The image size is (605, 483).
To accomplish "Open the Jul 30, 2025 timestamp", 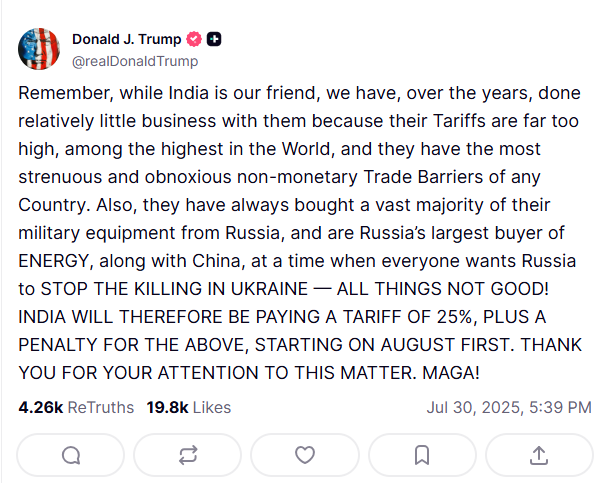I will 507,407.
